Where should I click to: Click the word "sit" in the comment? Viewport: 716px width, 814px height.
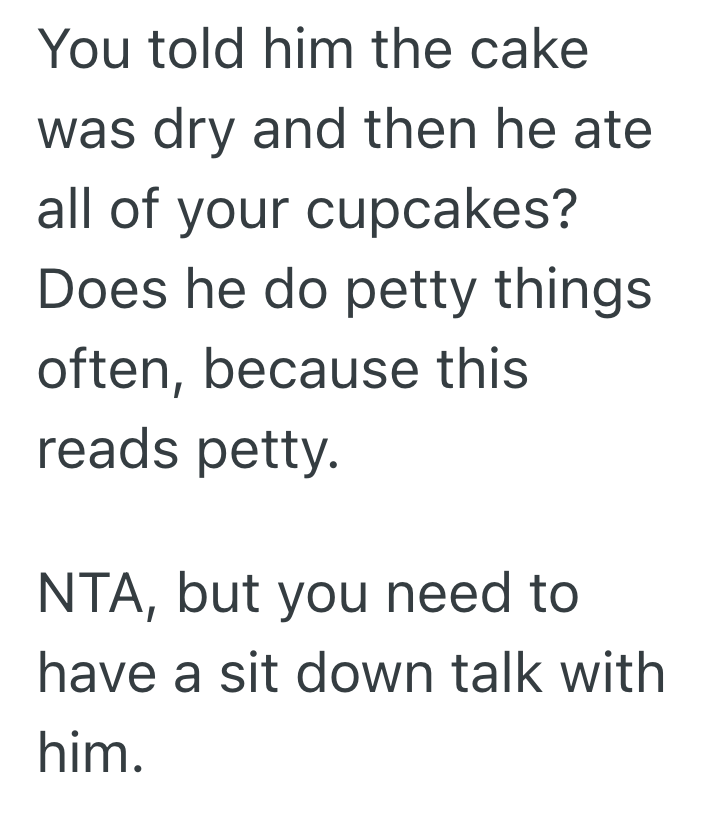coord(242,673)
